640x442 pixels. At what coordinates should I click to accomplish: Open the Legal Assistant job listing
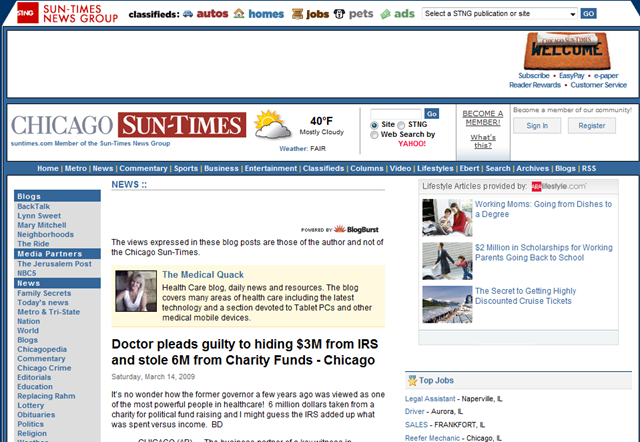click(x=430, y=399)
